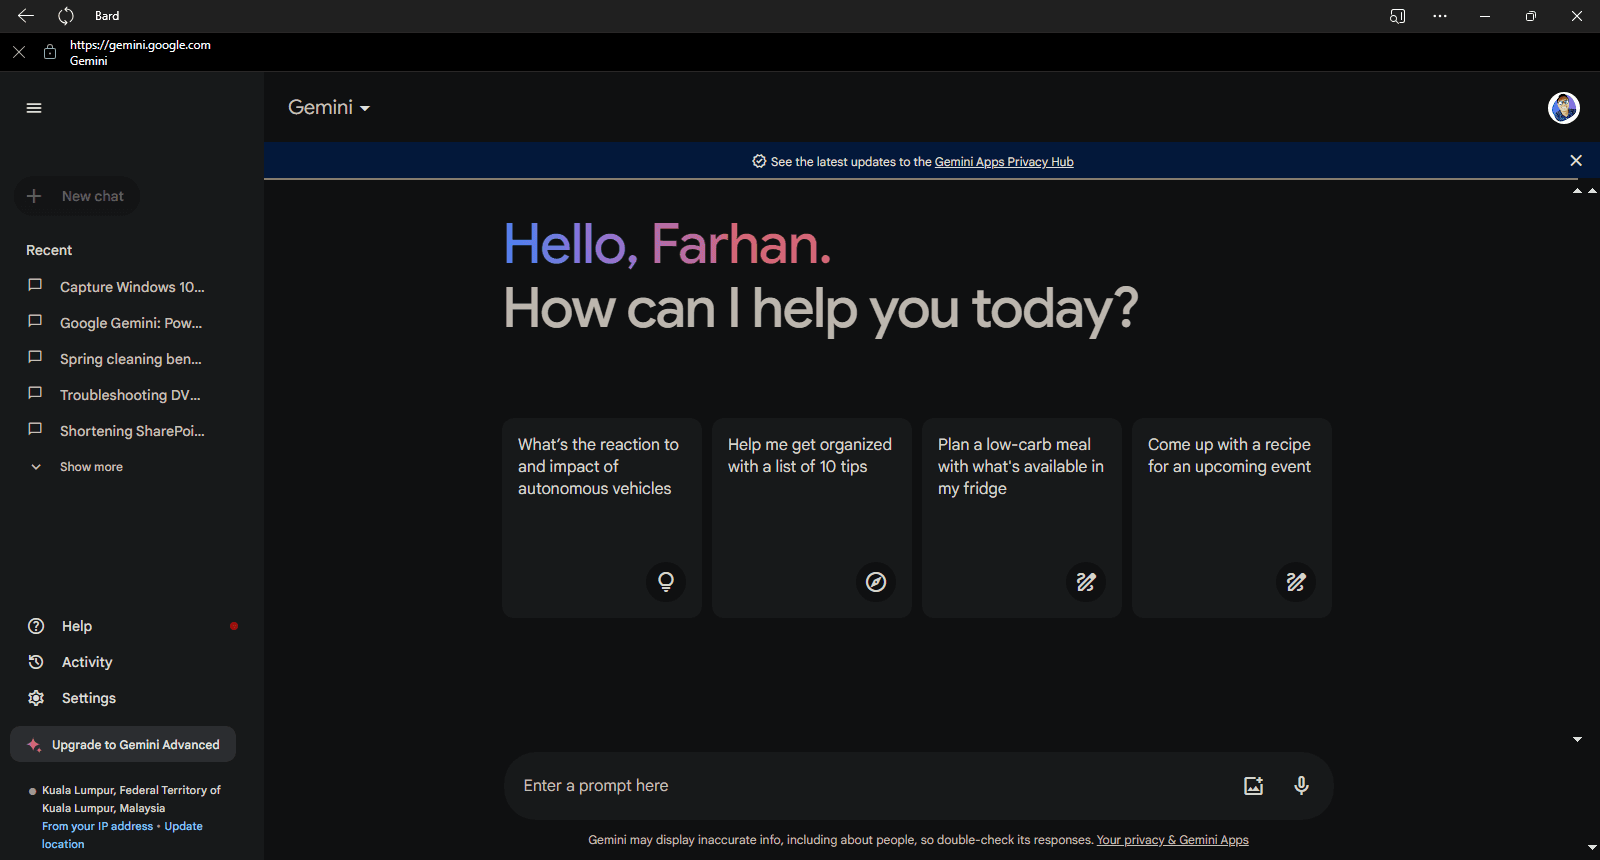Click the compass icon on organize tips card
The image size is (1600, 860).
pos(876,582)
